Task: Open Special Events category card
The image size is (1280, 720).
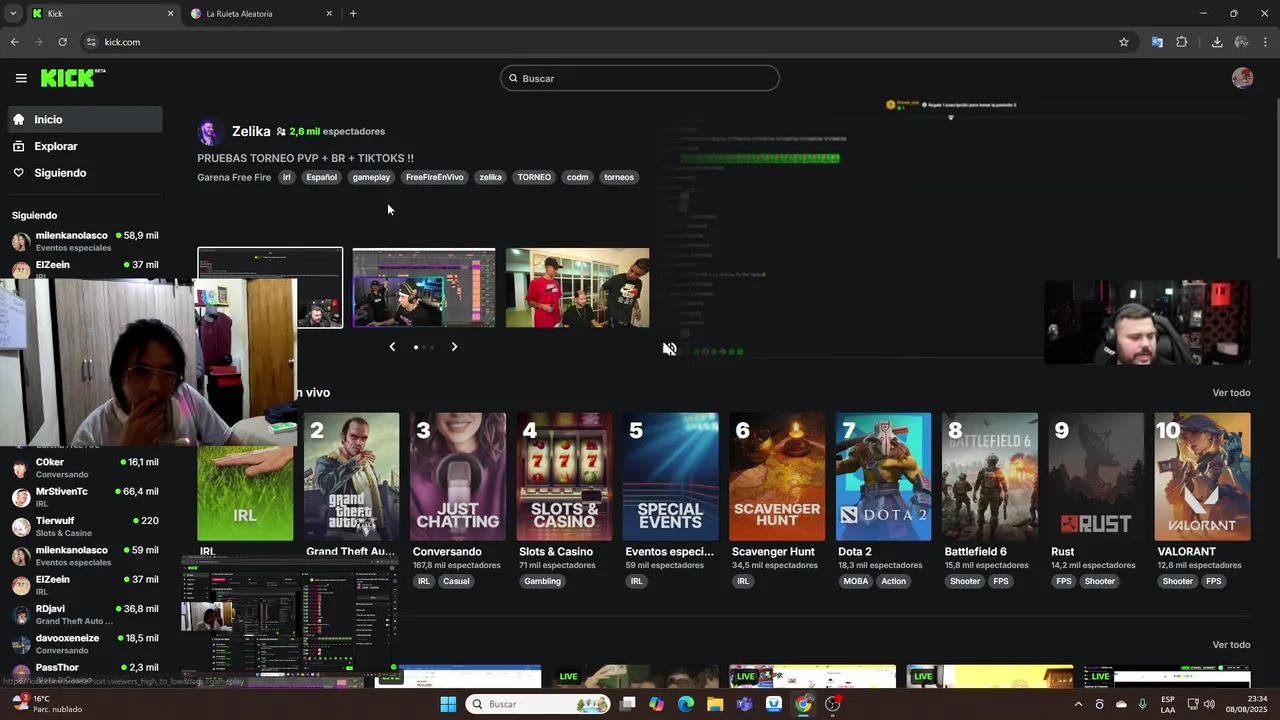Action: (670, 477)
